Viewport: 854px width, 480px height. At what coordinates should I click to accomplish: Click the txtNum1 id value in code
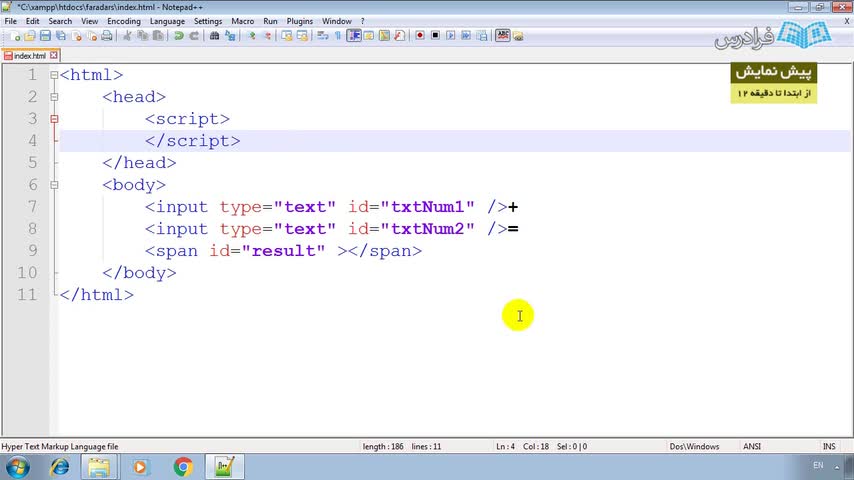coord(427,207)
